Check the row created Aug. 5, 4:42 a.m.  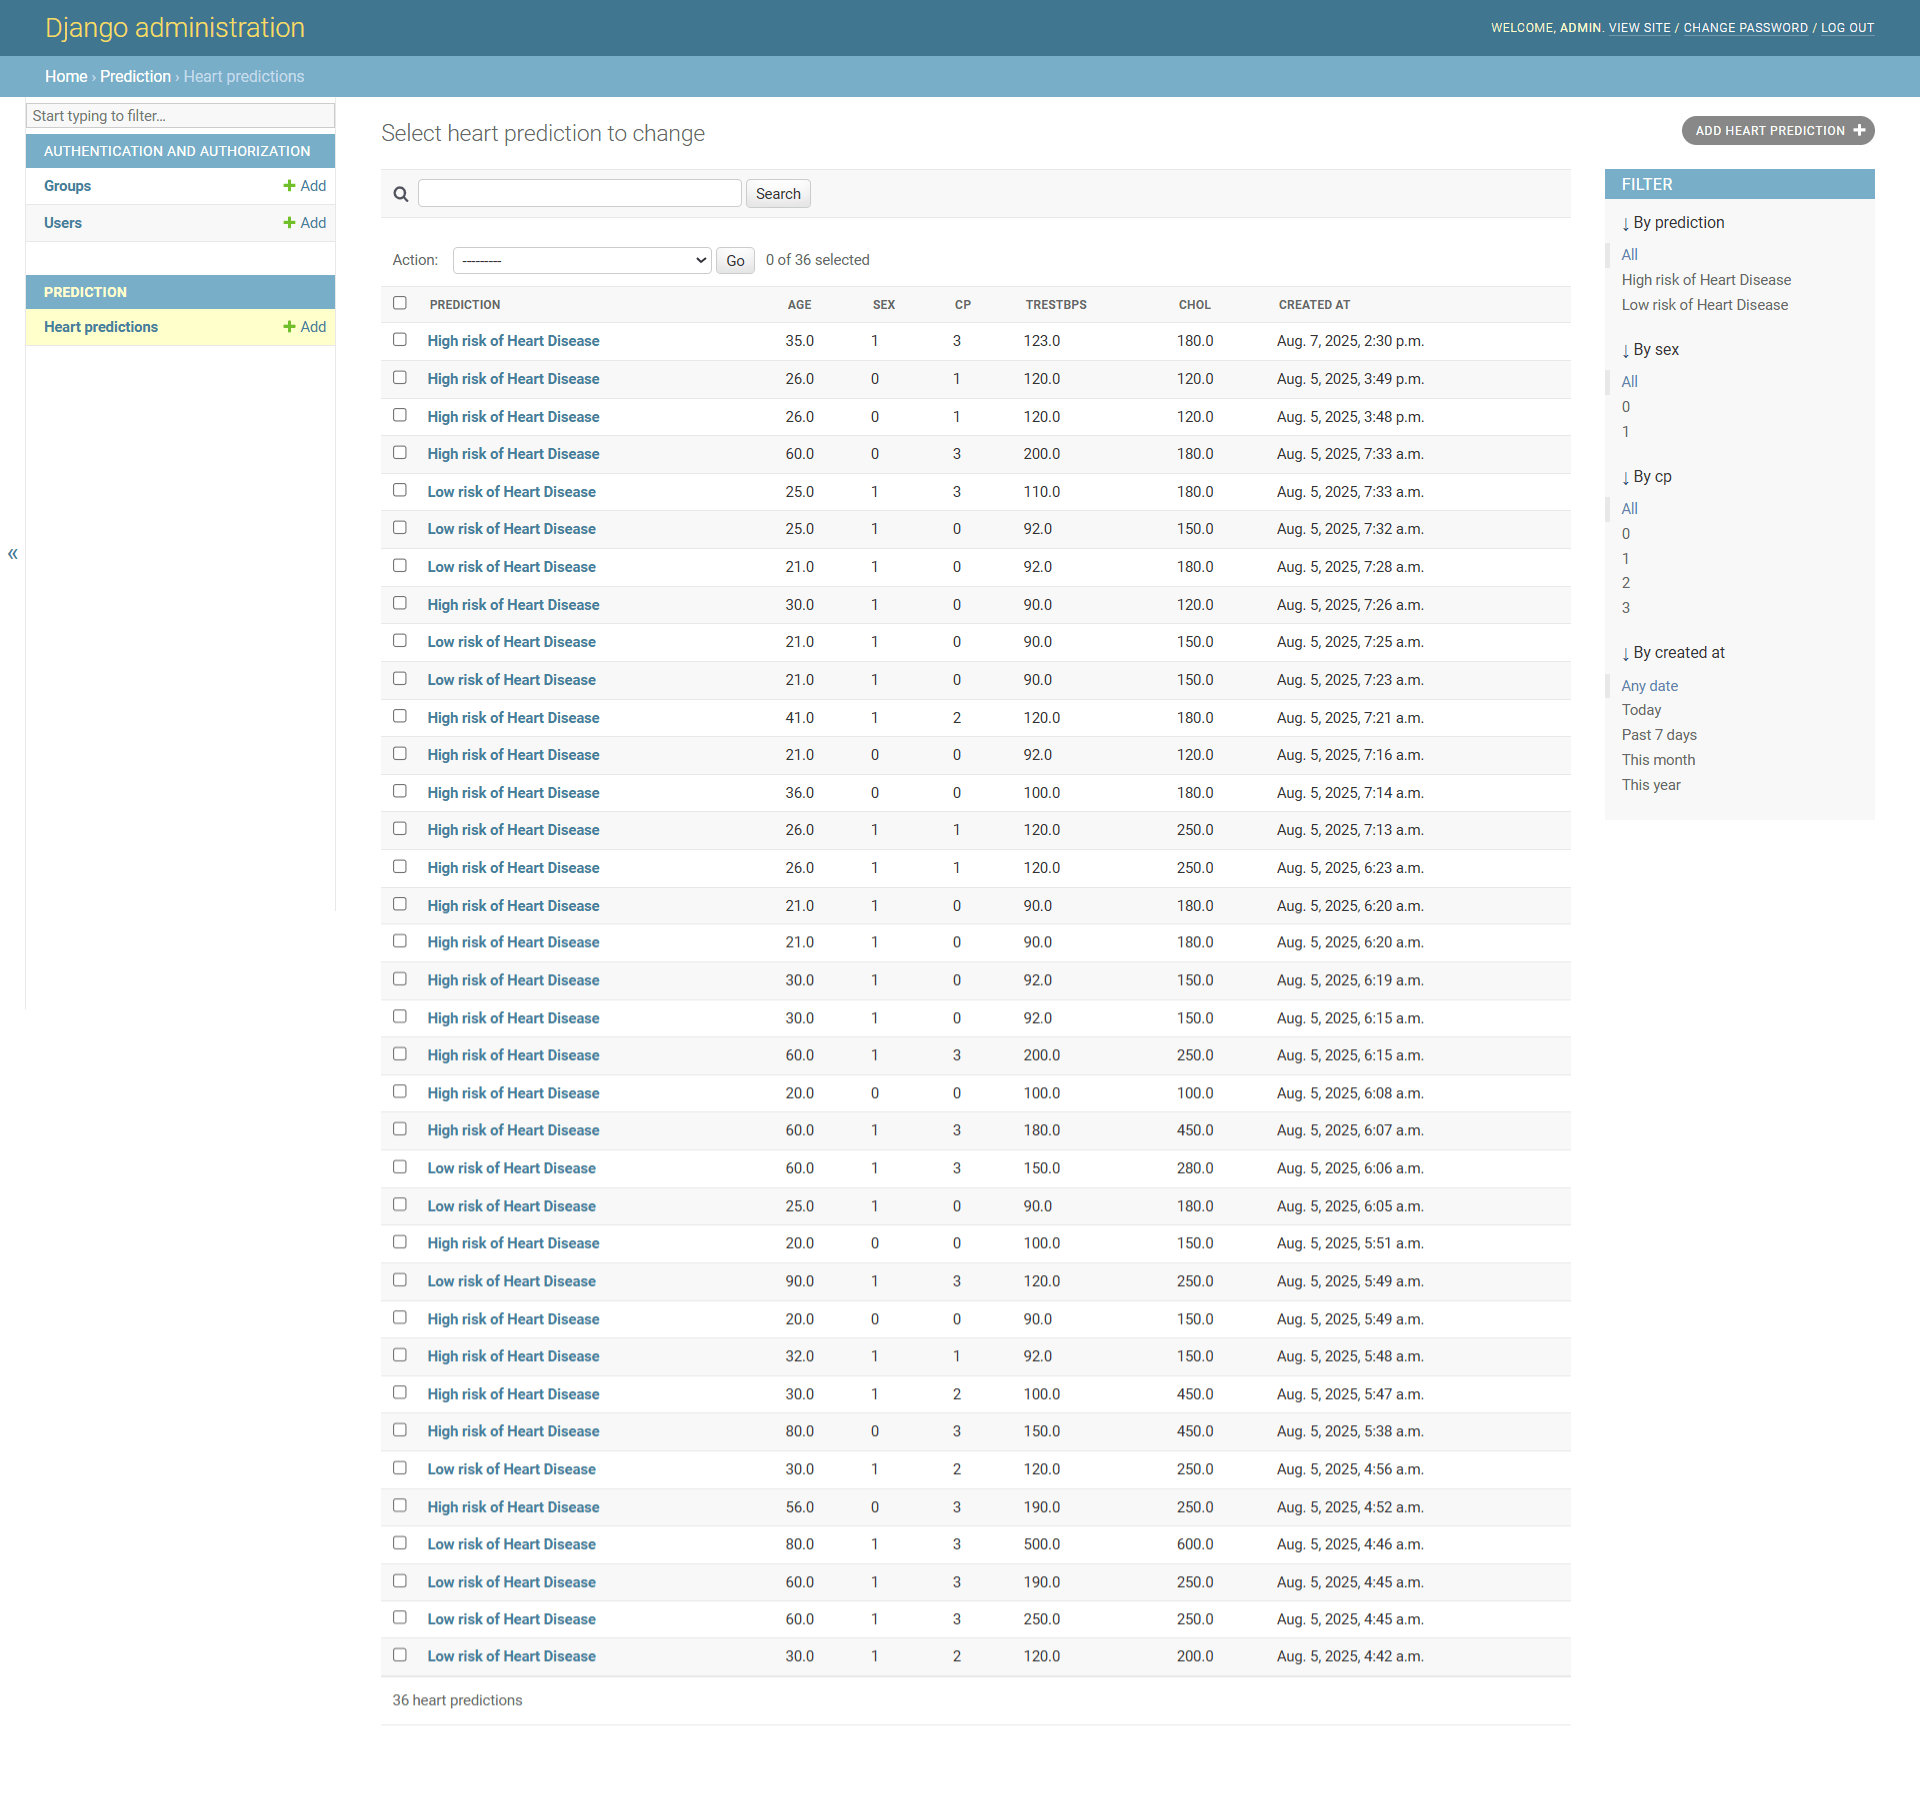click(400, 1655)
